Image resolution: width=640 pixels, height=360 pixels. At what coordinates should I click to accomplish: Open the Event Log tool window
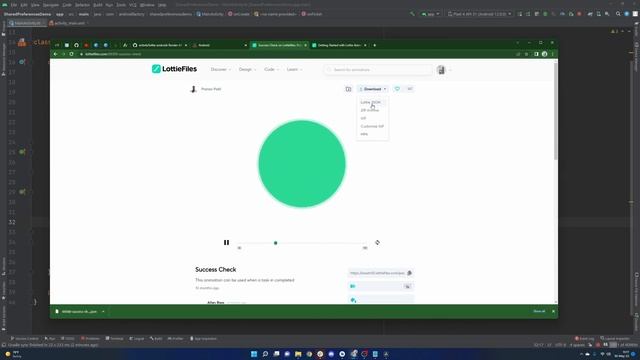pyautogui.click(x=584, y=339)
